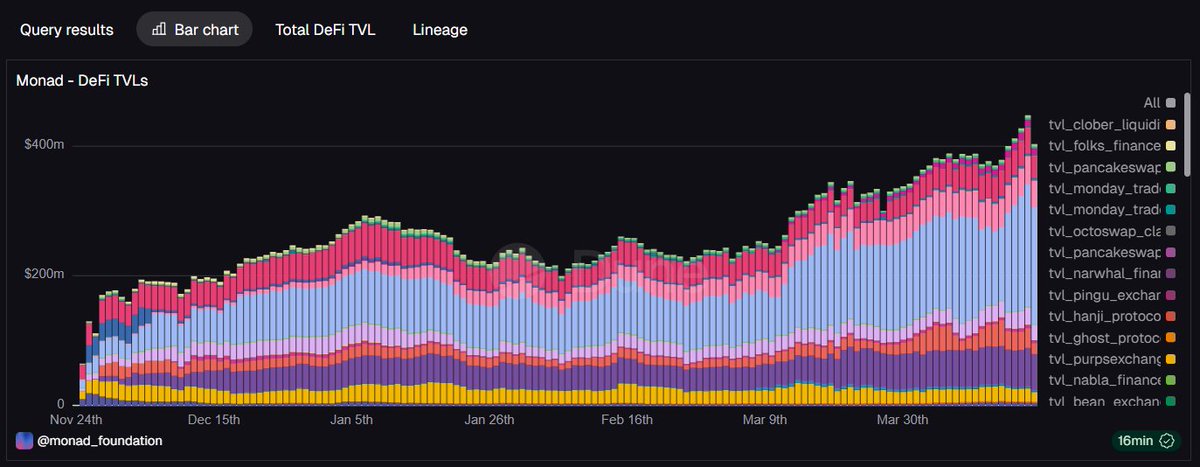1200x467 pixels.
Task: Click the 16min refresh status badge
Action: [1148, 440]
